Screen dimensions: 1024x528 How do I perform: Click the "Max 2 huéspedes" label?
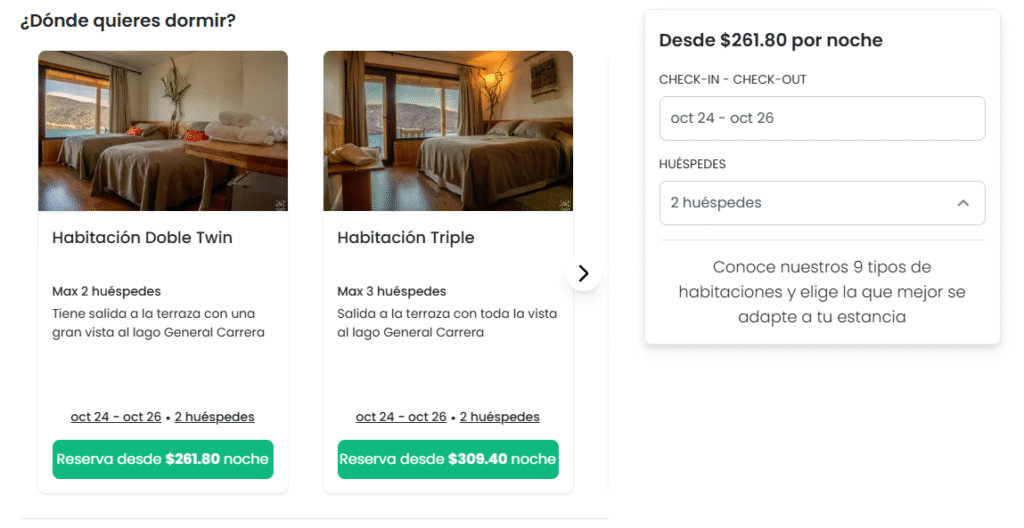pyautogui.click(x=106, y=291)
